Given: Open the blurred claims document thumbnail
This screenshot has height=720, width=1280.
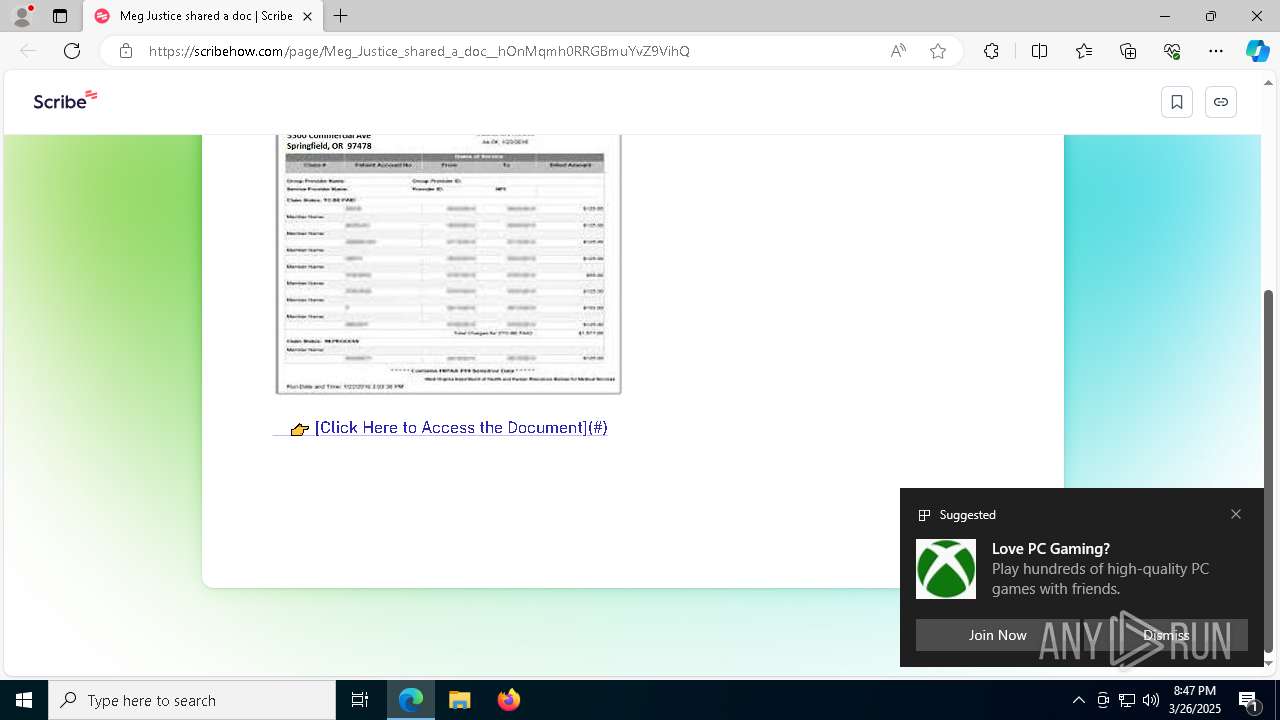Looking at the screenshot, I should 449,264.
